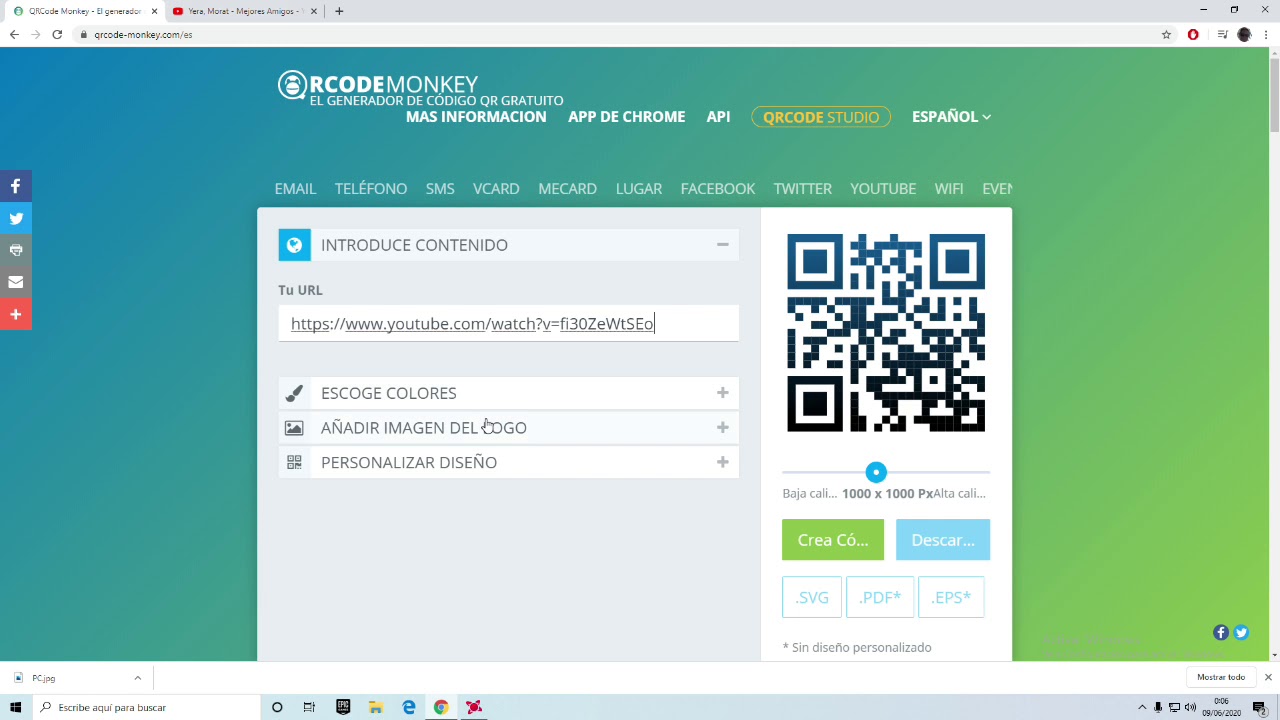Open the API link
1280x720 pixels.
[x=718, y=117]
